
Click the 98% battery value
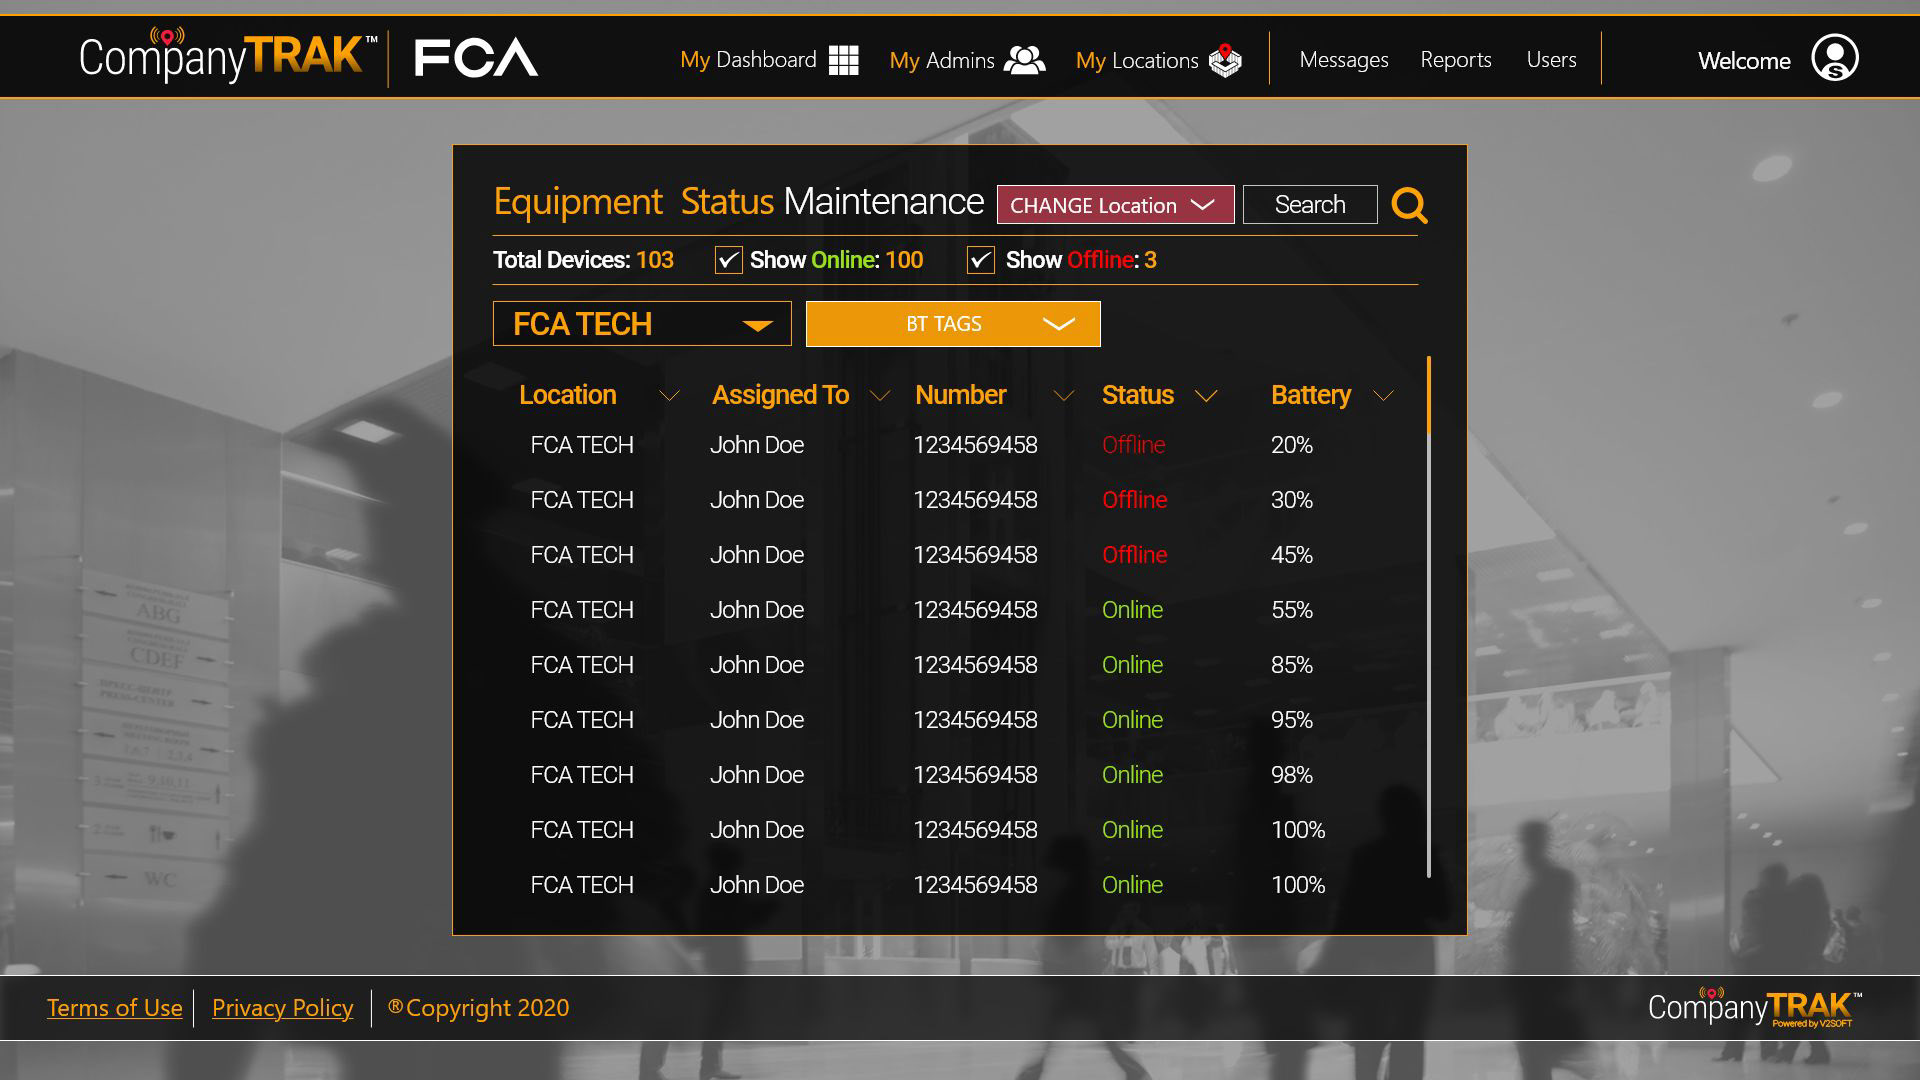1291,775
